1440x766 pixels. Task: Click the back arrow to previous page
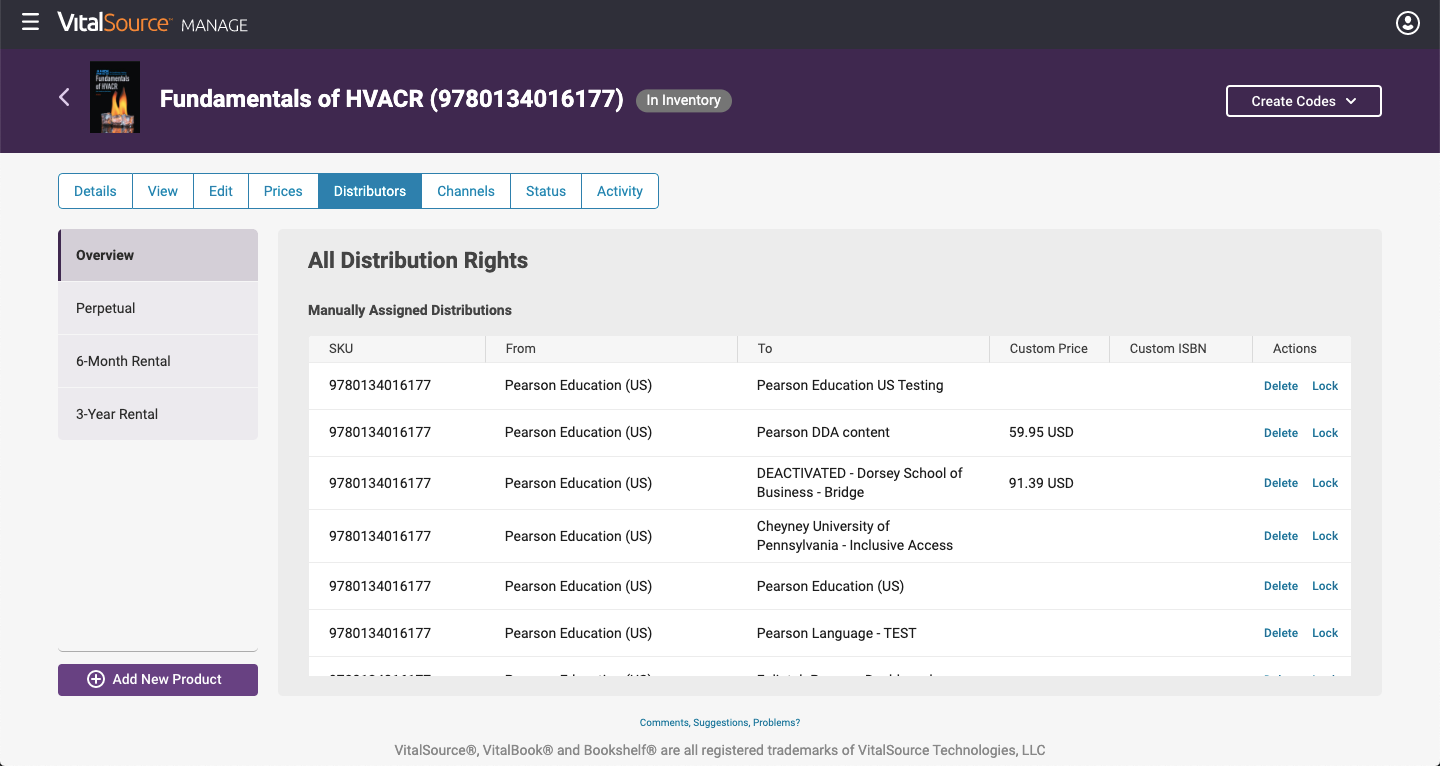coord(64,97)
